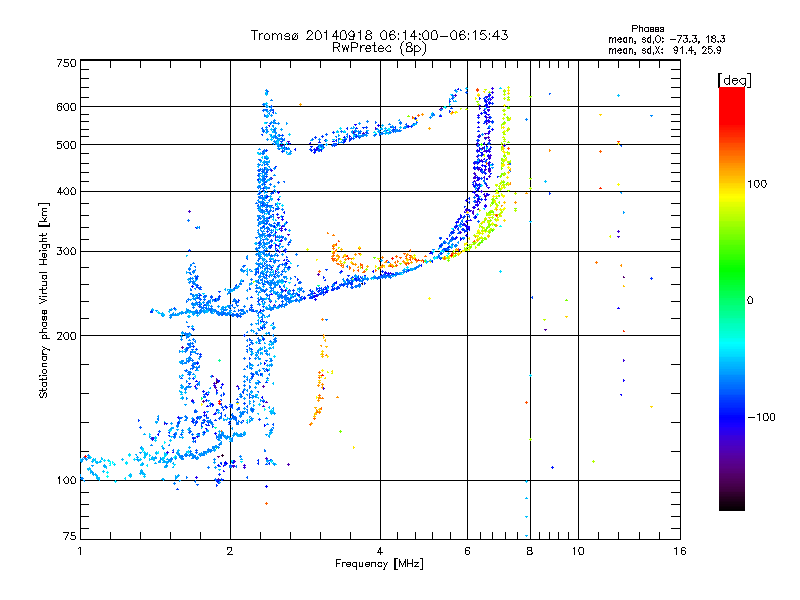Click the y-axis tick label '300'
The width and height of the screenshot is (800, 600).
coord(66,251)
